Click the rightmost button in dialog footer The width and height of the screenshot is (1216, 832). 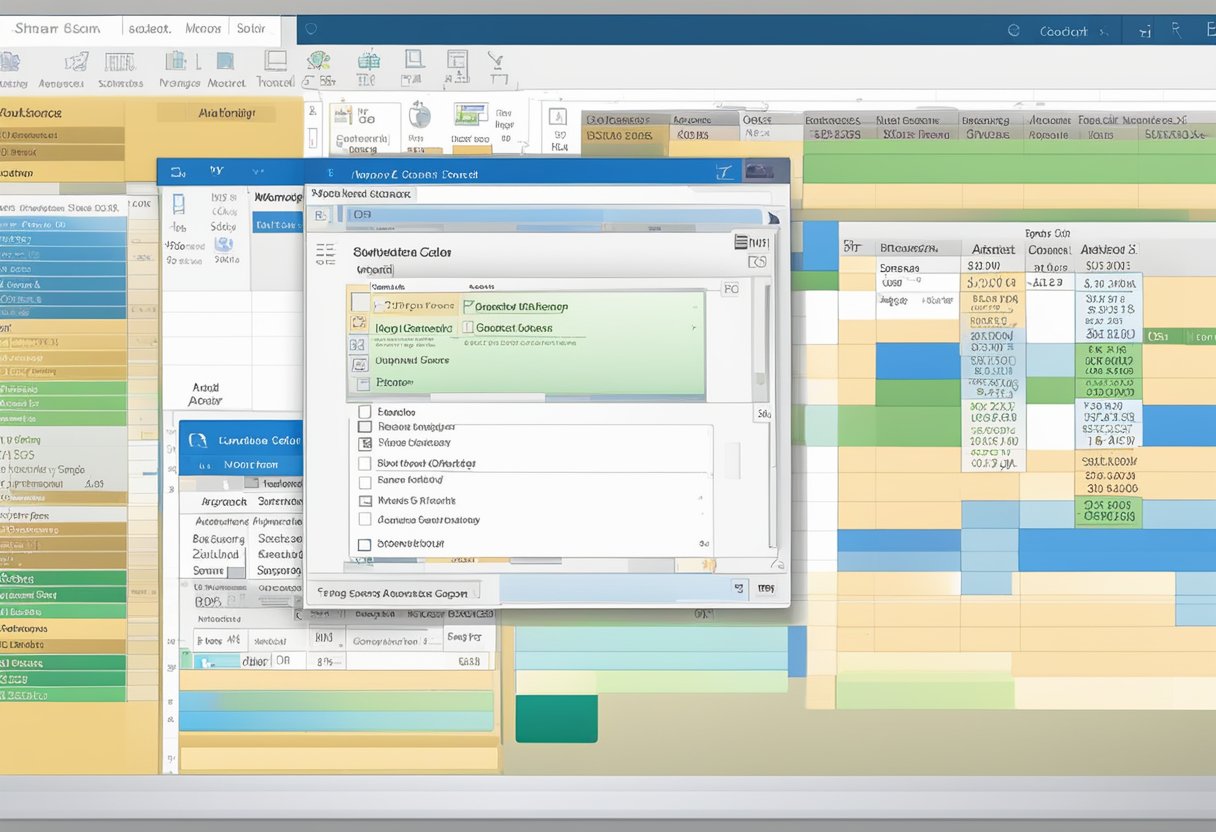pos(766,589)
